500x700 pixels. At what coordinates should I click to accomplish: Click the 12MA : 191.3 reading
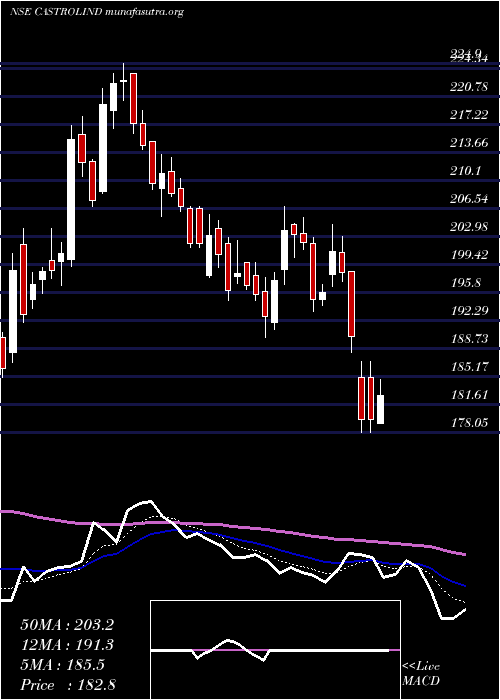[67, 645]
